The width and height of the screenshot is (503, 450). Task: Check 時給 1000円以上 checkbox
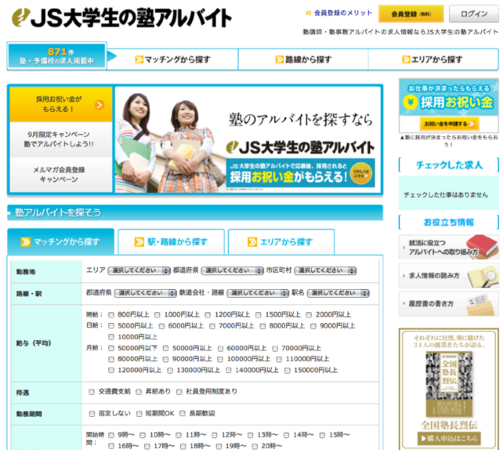click(157, 315)
